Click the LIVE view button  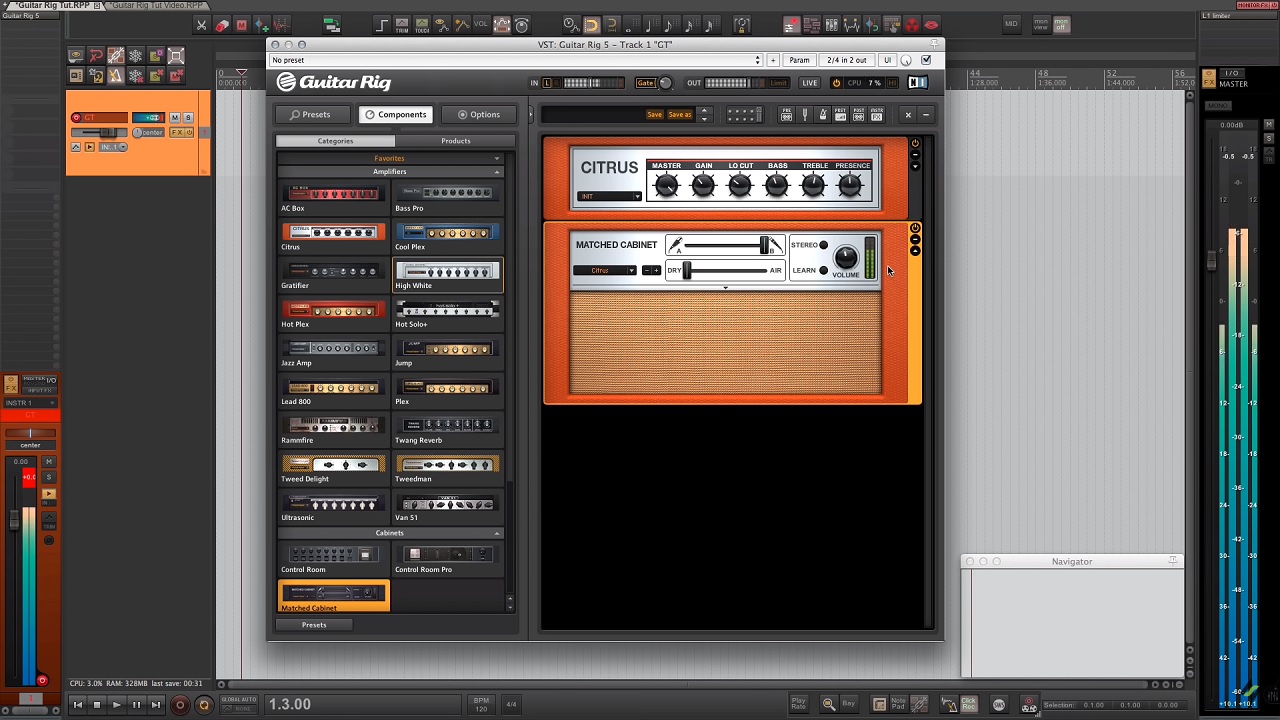pos(809,83)
